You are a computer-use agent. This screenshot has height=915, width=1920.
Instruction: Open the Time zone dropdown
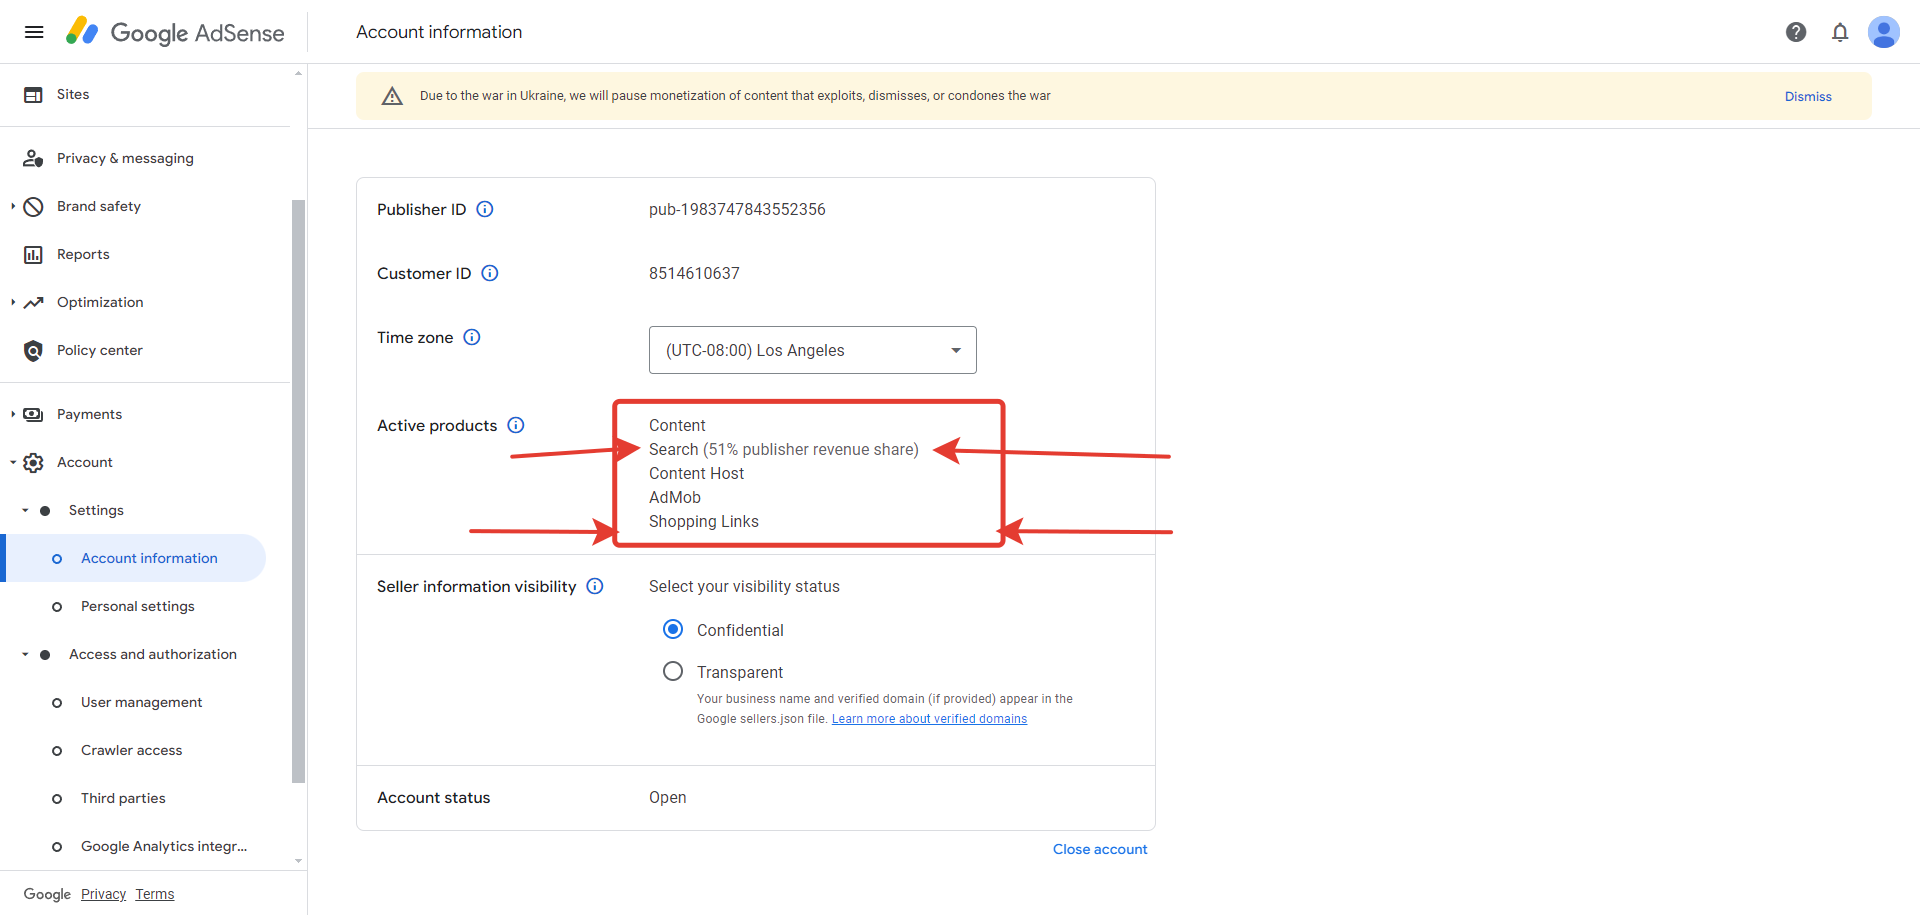coord(813,350)
